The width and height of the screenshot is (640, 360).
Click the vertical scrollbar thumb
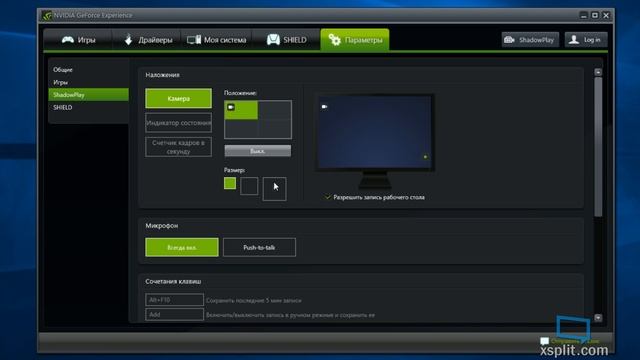[x=598, y=147]
